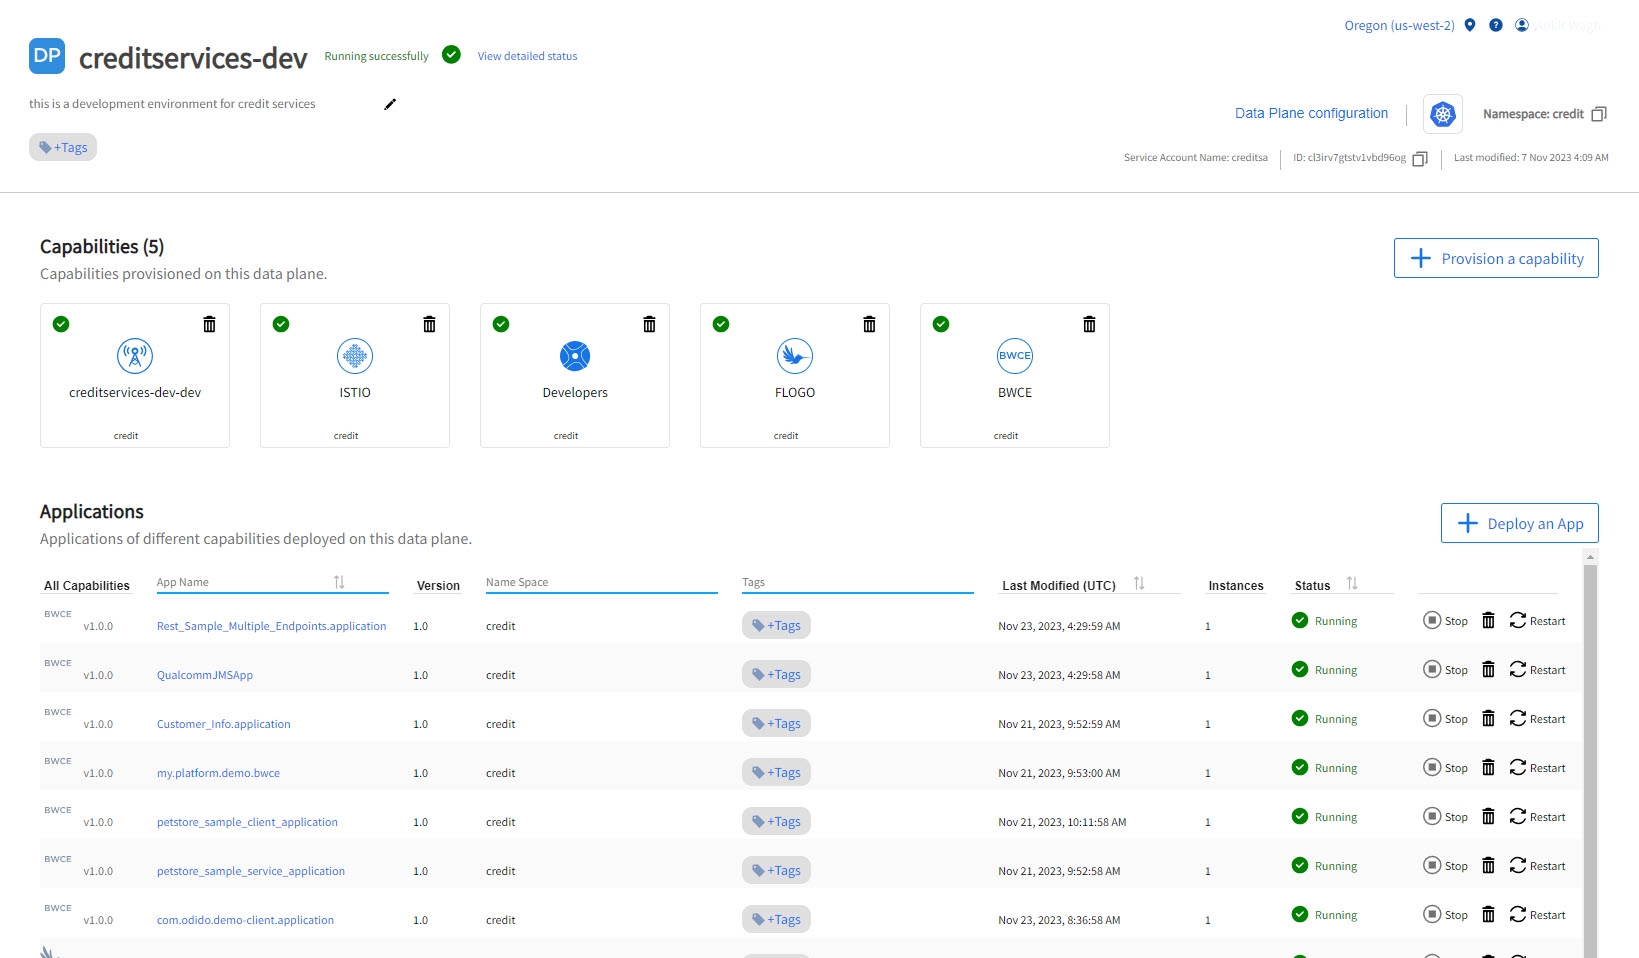Delete the QualcommJMSApp application
Image resolution: width=1639 pixels, height=958 pixels.
click(1488, 670)
